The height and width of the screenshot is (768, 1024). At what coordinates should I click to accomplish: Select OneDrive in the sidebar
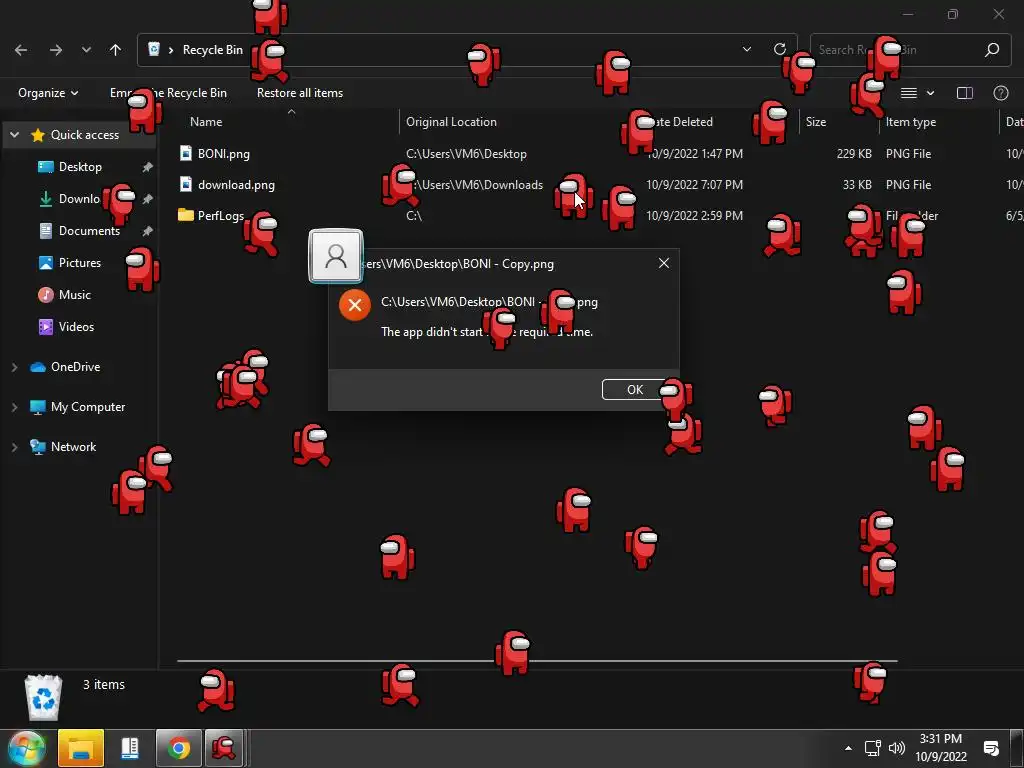(x=76, y=367)
